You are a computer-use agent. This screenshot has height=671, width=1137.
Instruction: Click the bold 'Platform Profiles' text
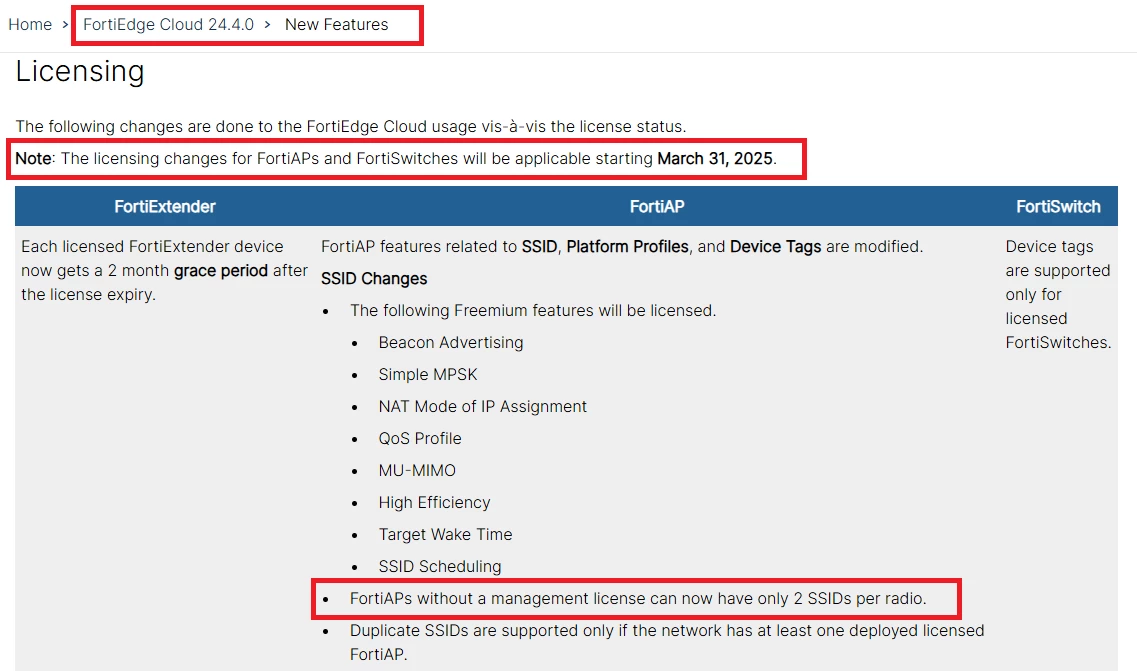click(x=627, y=247)
